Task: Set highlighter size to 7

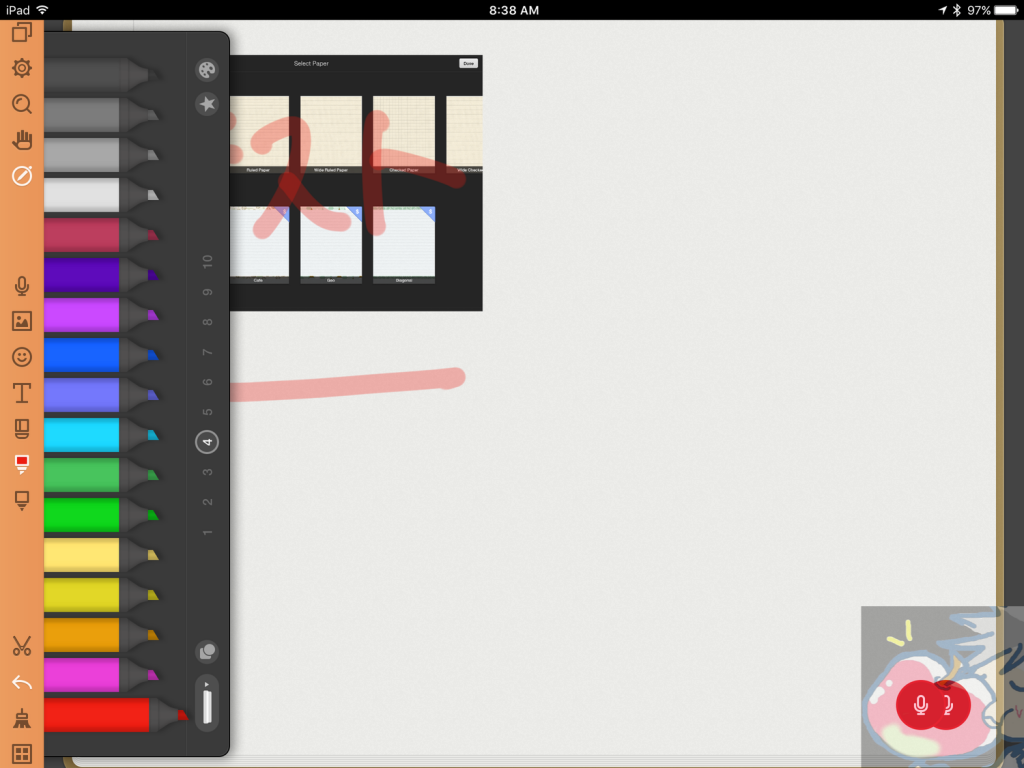Action: click(x=207, y=352)
